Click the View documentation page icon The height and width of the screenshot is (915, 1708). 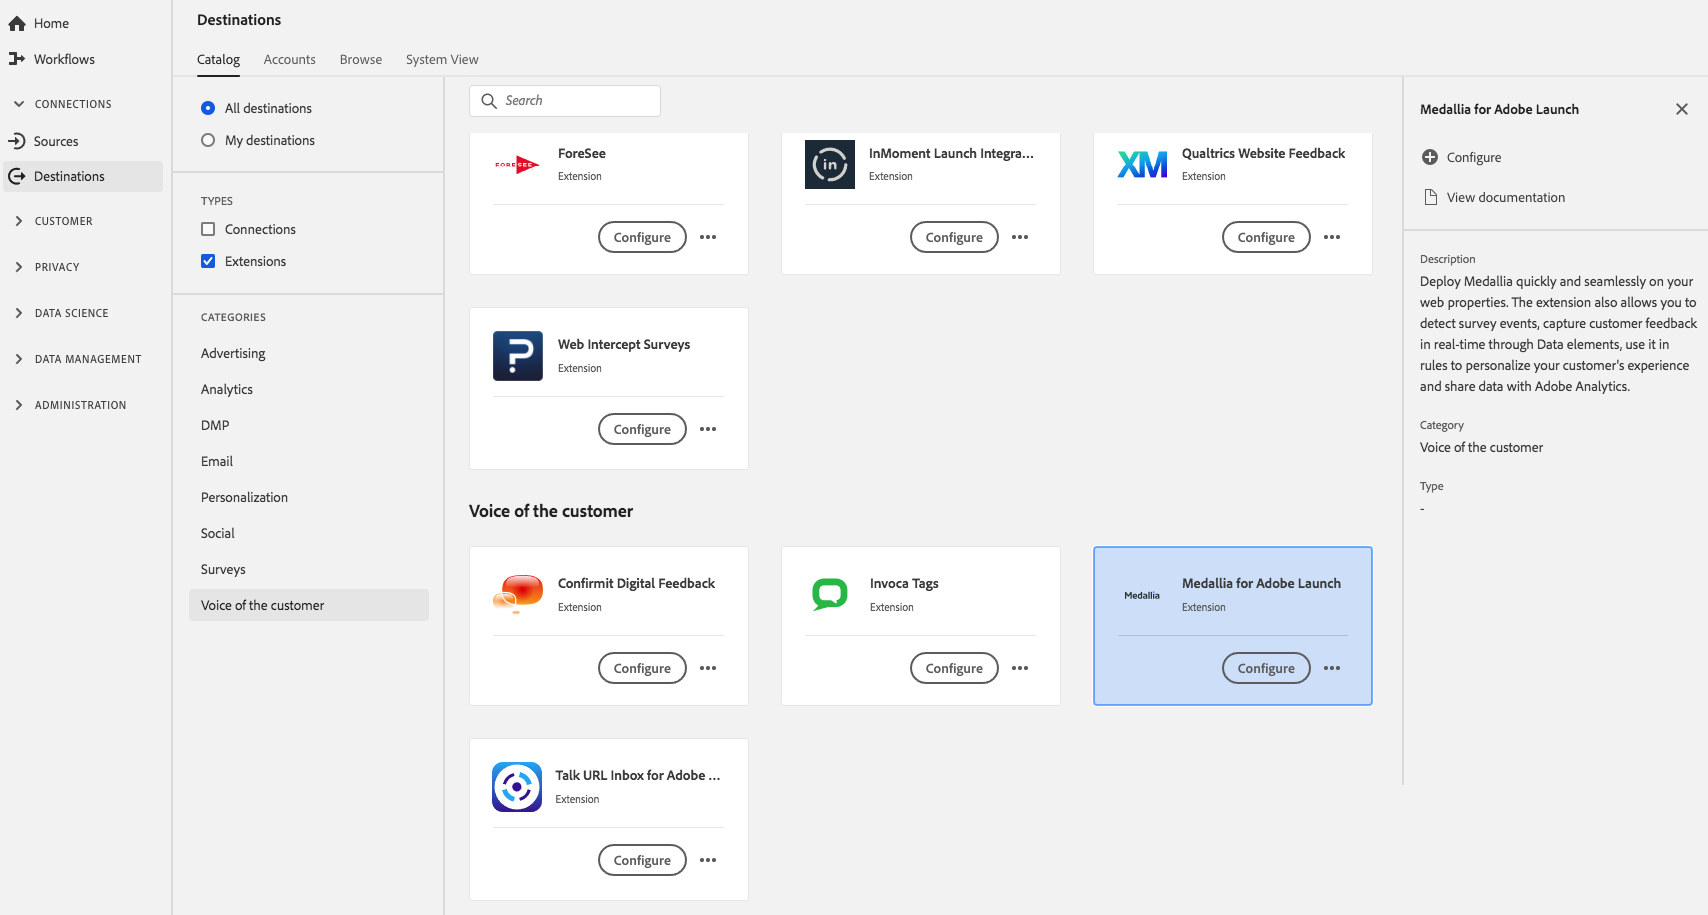coord(1431,197)
